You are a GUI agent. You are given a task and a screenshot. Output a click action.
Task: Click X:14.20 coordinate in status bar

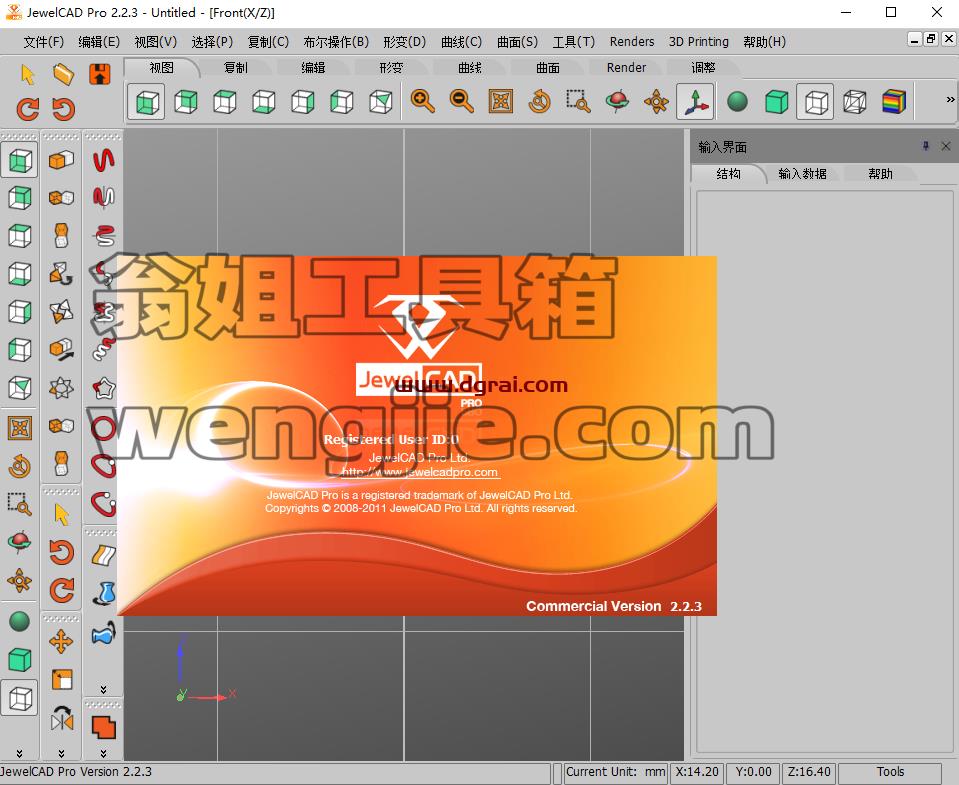coord(697,772)
